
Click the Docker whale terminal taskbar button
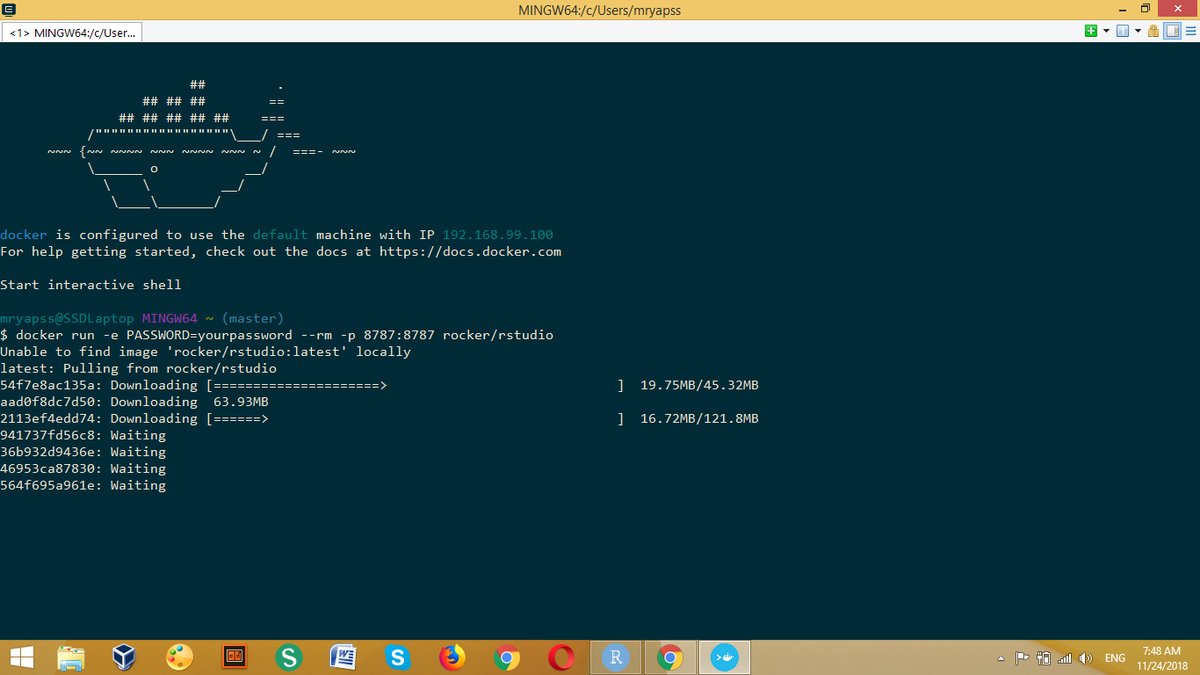[x=724, y=657]
